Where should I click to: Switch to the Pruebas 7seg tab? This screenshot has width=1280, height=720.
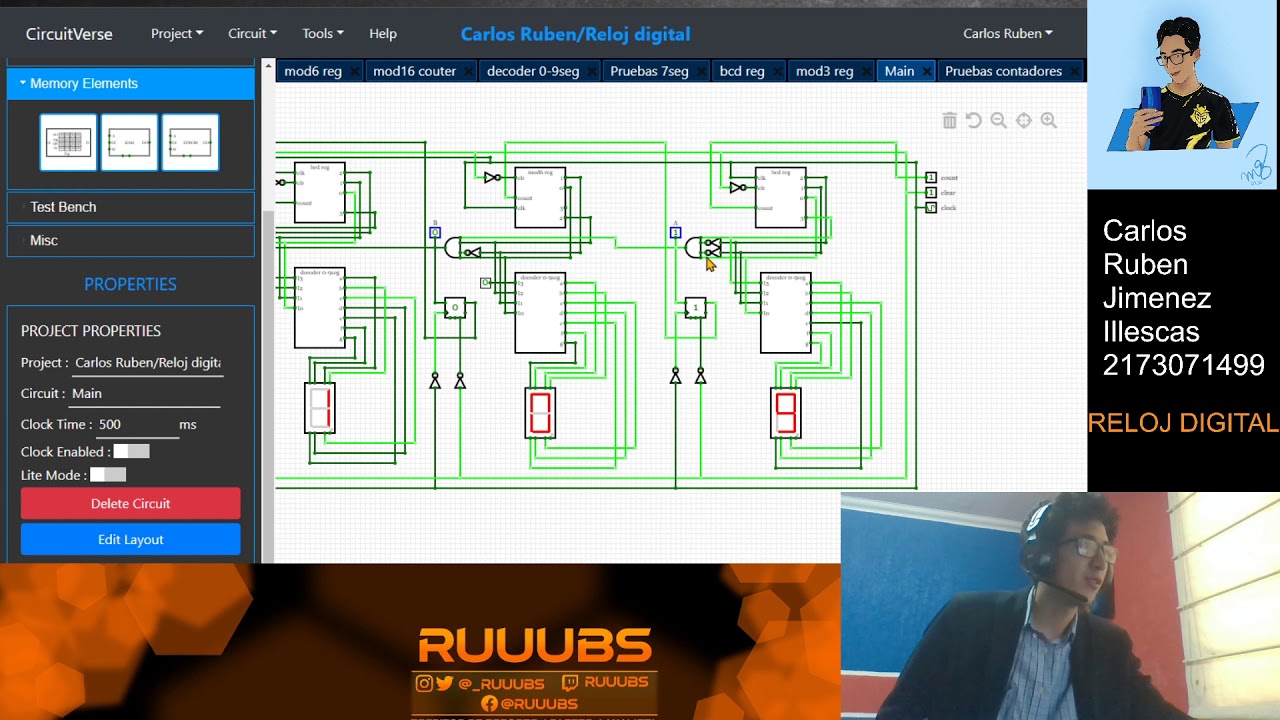649,71
